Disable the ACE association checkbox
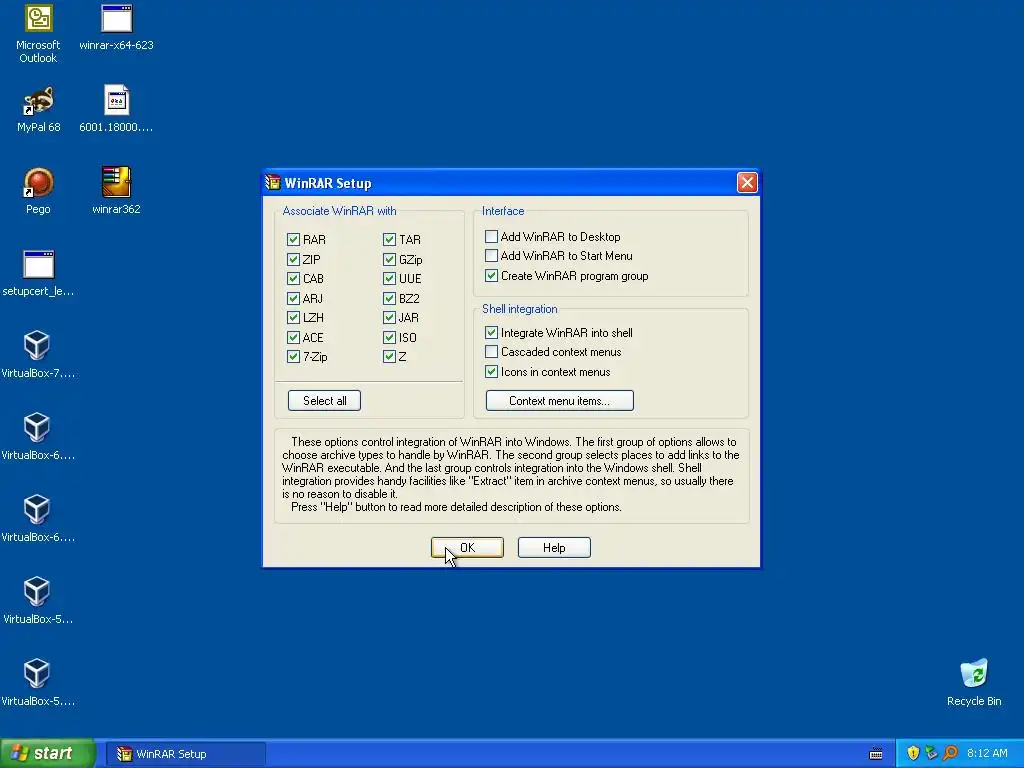 (x=293, y=338)
